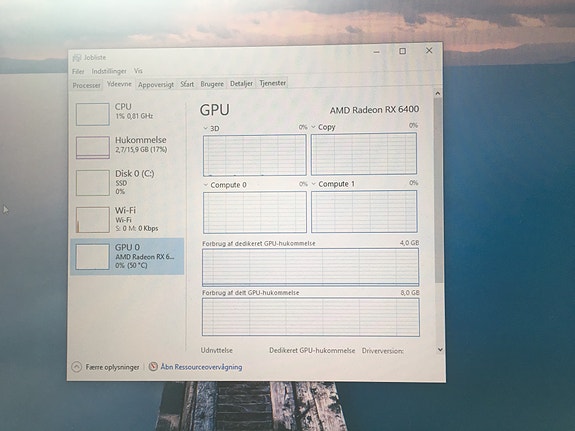Click the scrollbar down arrow

pyautogui.click(x=440, y=350)
